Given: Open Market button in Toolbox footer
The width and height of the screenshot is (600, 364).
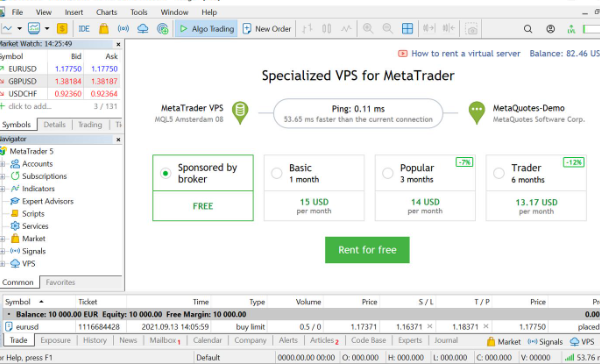Looking at the screenshot, I should click(504, 341).
